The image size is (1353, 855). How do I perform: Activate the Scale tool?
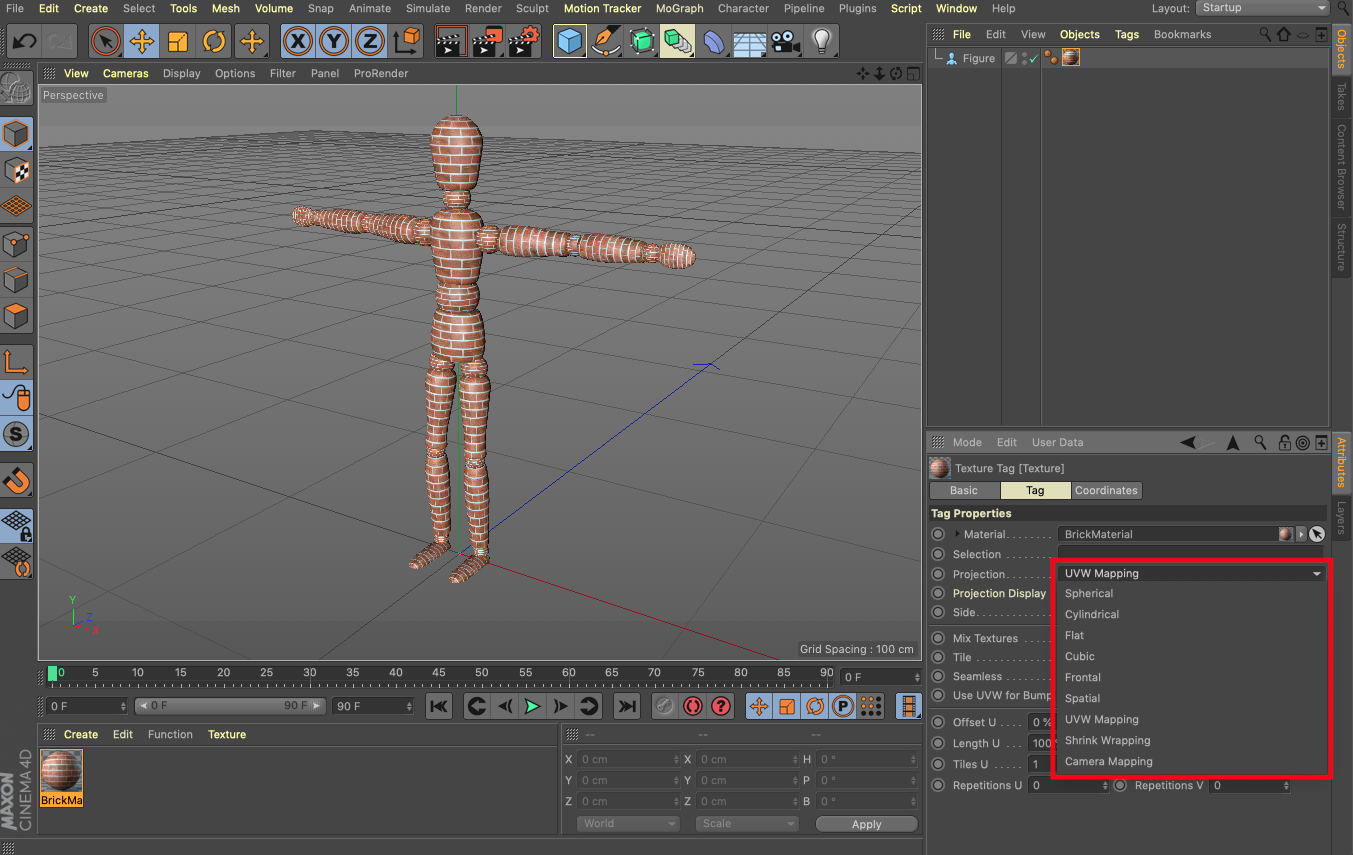(178, 42)
